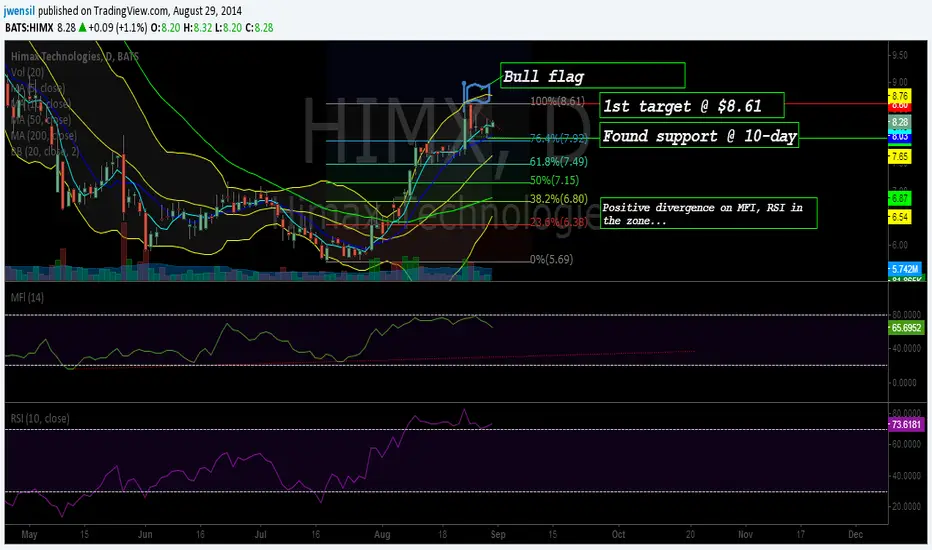Click the yellow 7.65 price tag

pyautogui.click(x=899, y=156)
